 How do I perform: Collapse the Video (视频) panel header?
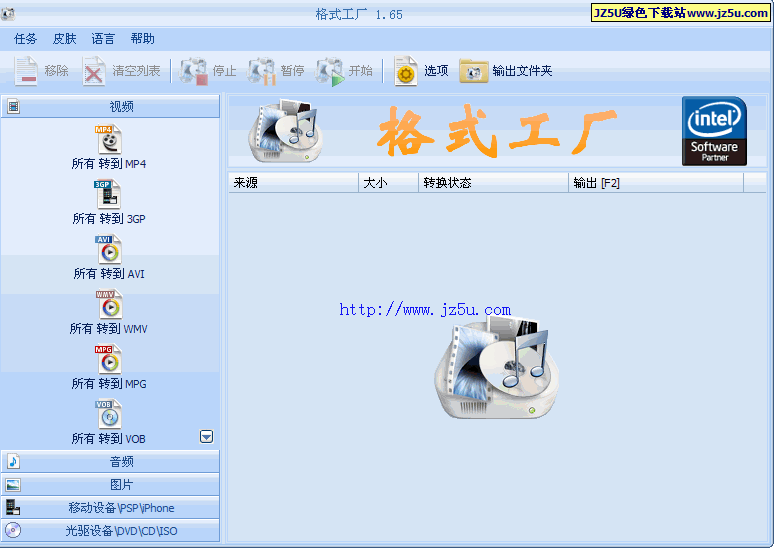click(110, 106)
